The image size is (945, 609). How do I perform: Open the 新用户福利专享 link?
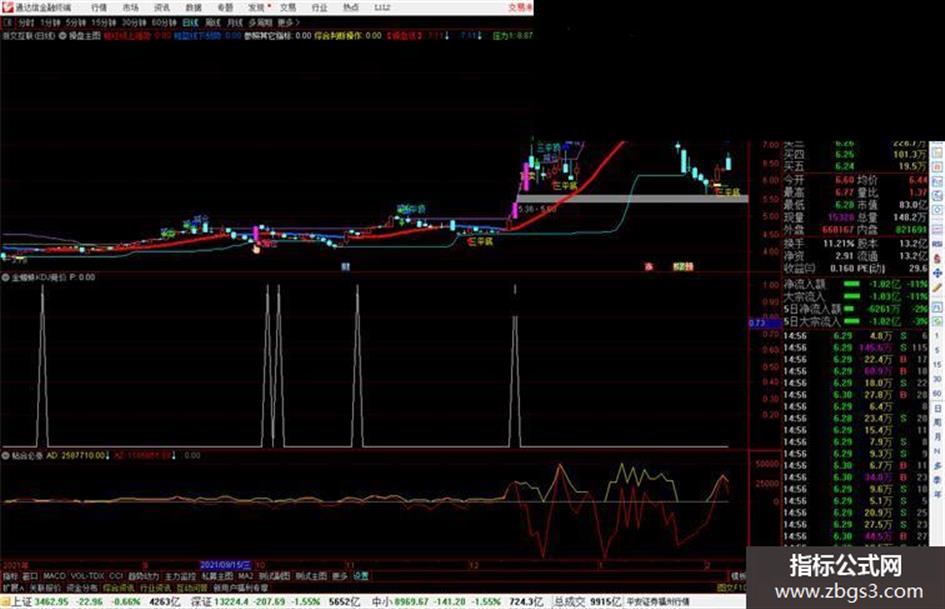click(240, 588)
